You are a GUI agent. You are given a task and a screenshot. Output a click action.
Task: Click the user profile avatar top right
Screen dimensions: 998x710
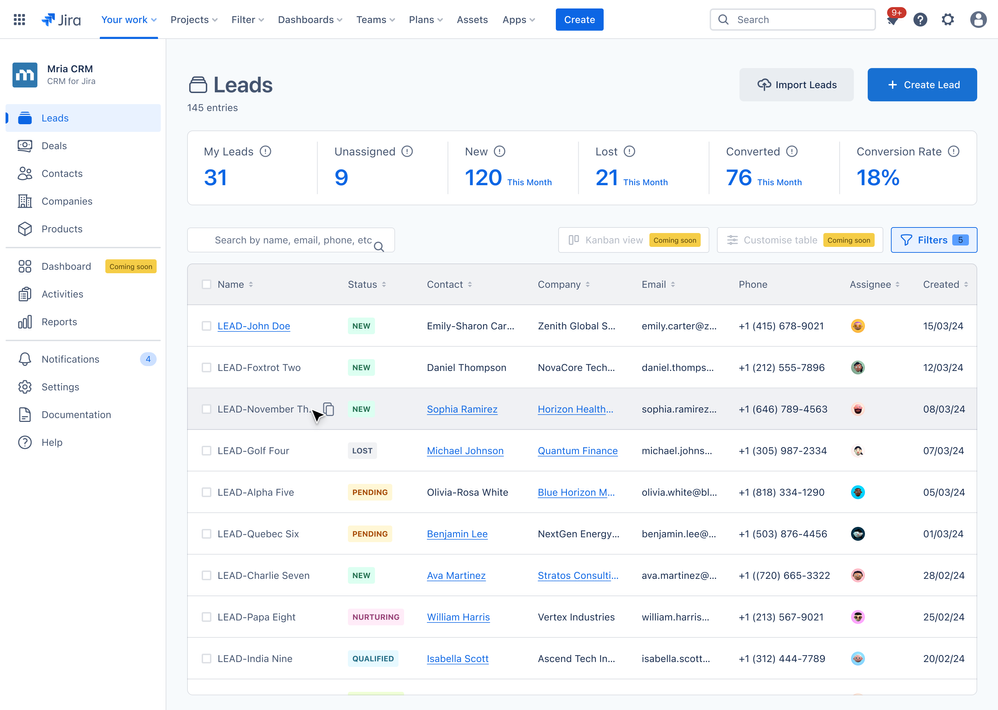(x=977, y=19)
